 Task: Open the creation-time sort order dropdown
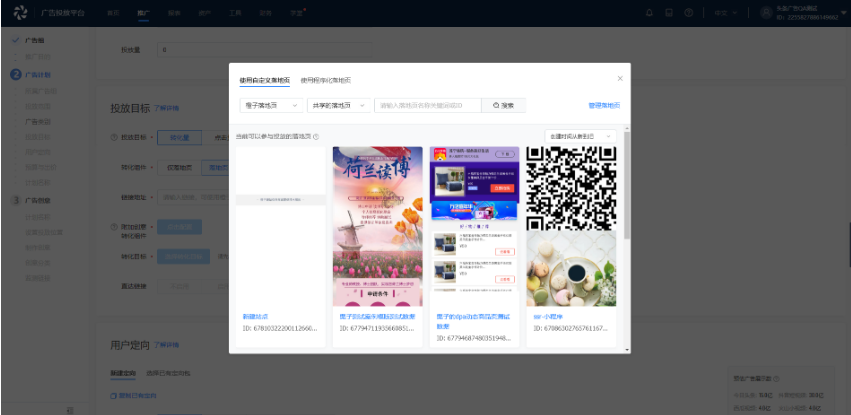[580, 136]
